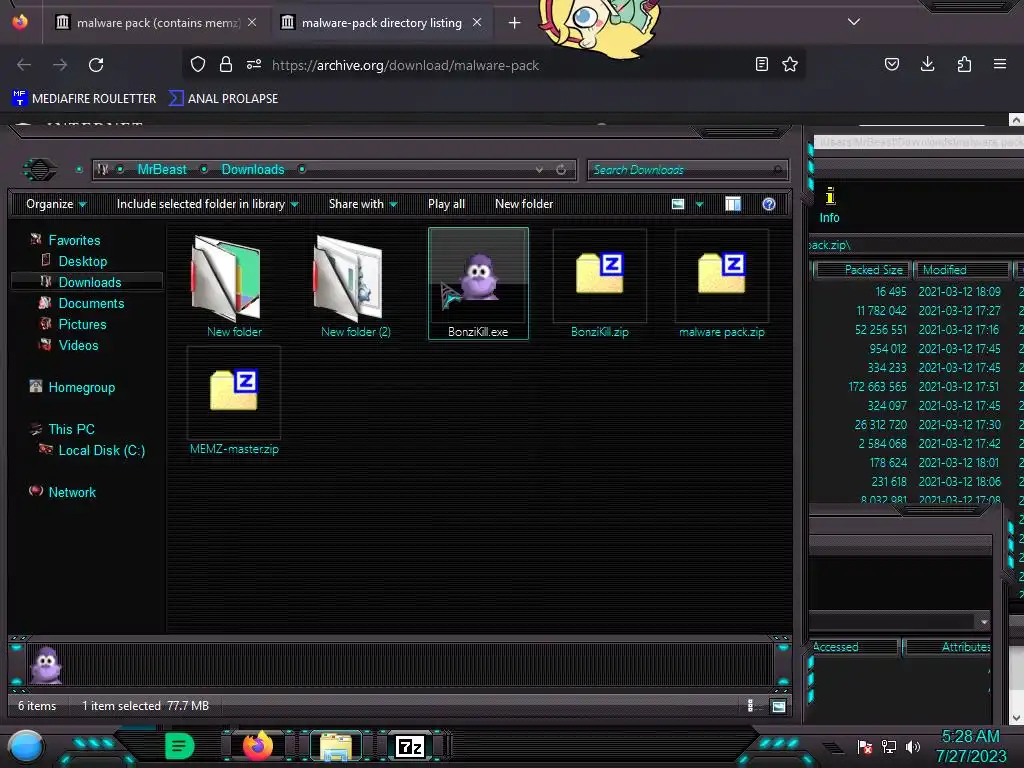Refresh the Explorer Downloads folder

pyautogui.click(x=561, y=170)
